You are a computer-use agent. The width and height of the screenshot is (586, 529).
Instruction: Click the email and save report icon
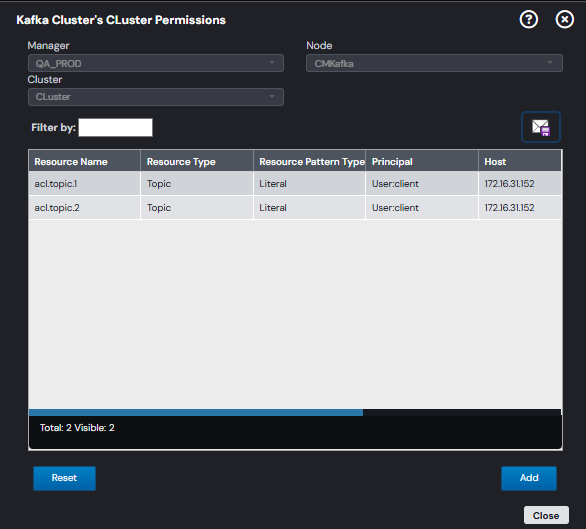(540, 127)
